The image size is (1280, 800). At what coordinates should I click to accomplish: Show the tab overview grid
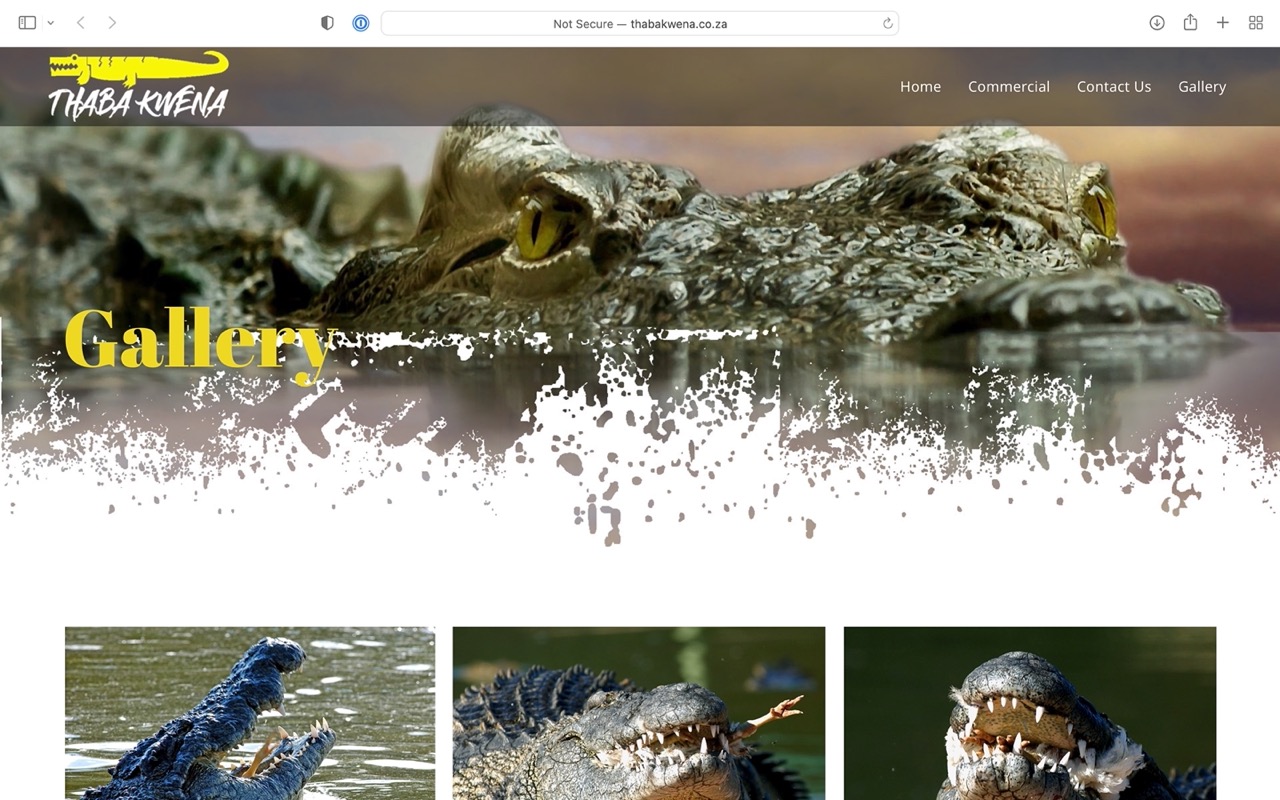(1256, 23)
